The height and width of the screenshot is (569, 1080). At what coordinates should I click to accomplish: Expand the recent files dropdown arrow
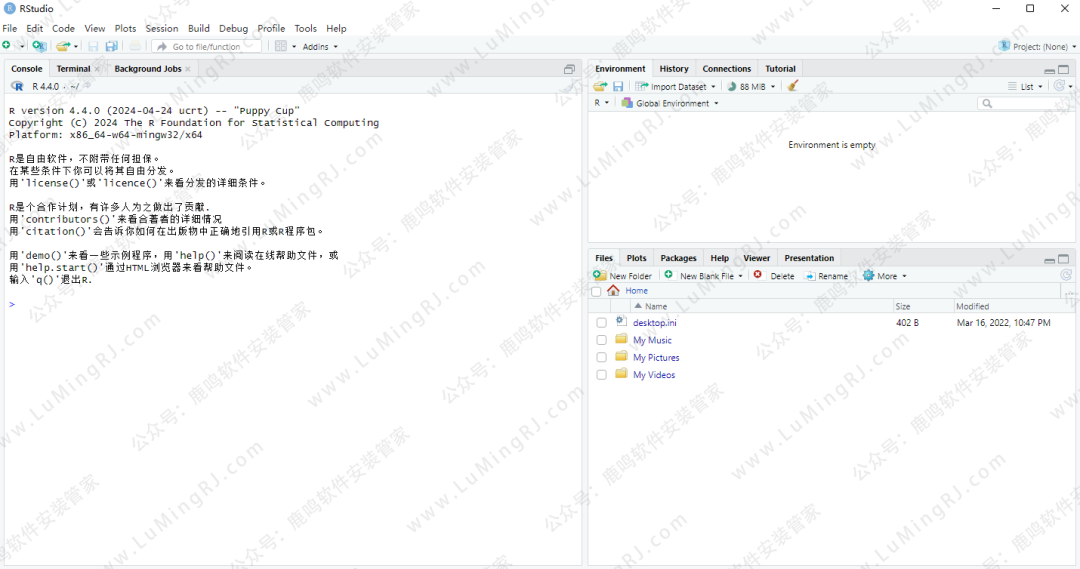[76, 46]
